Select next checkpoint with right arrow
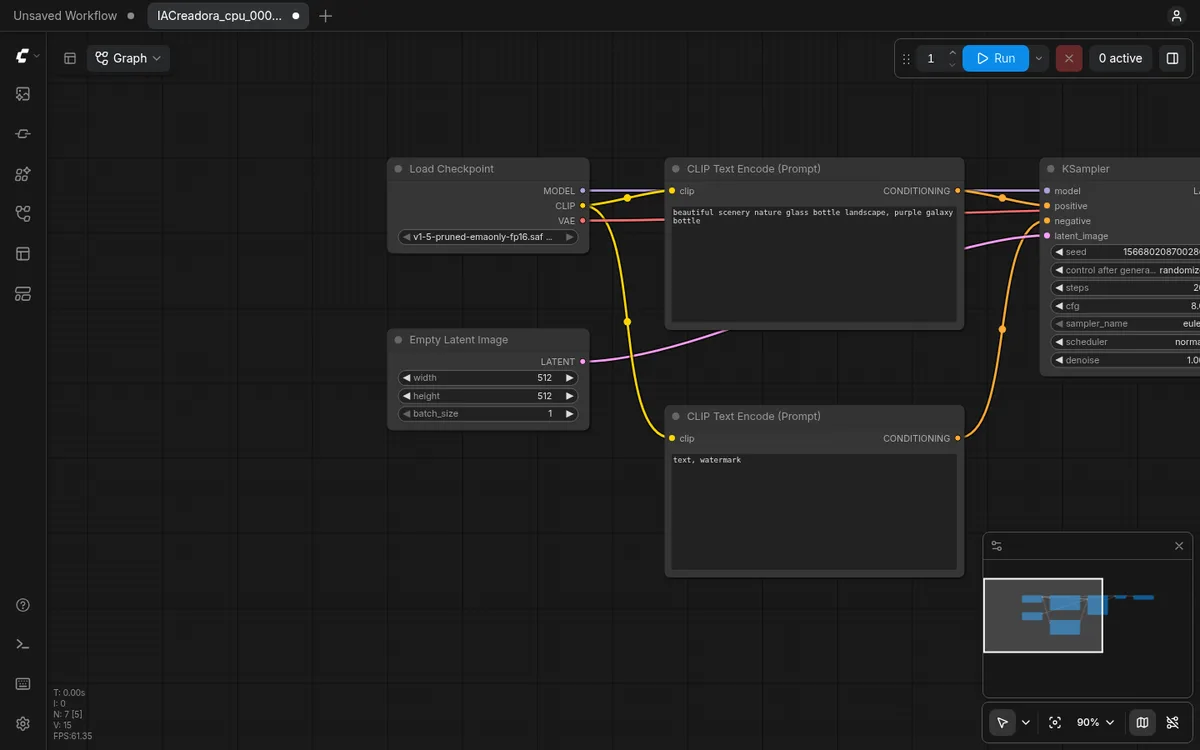The image size is (1200, 750). (x=570, y=237)
